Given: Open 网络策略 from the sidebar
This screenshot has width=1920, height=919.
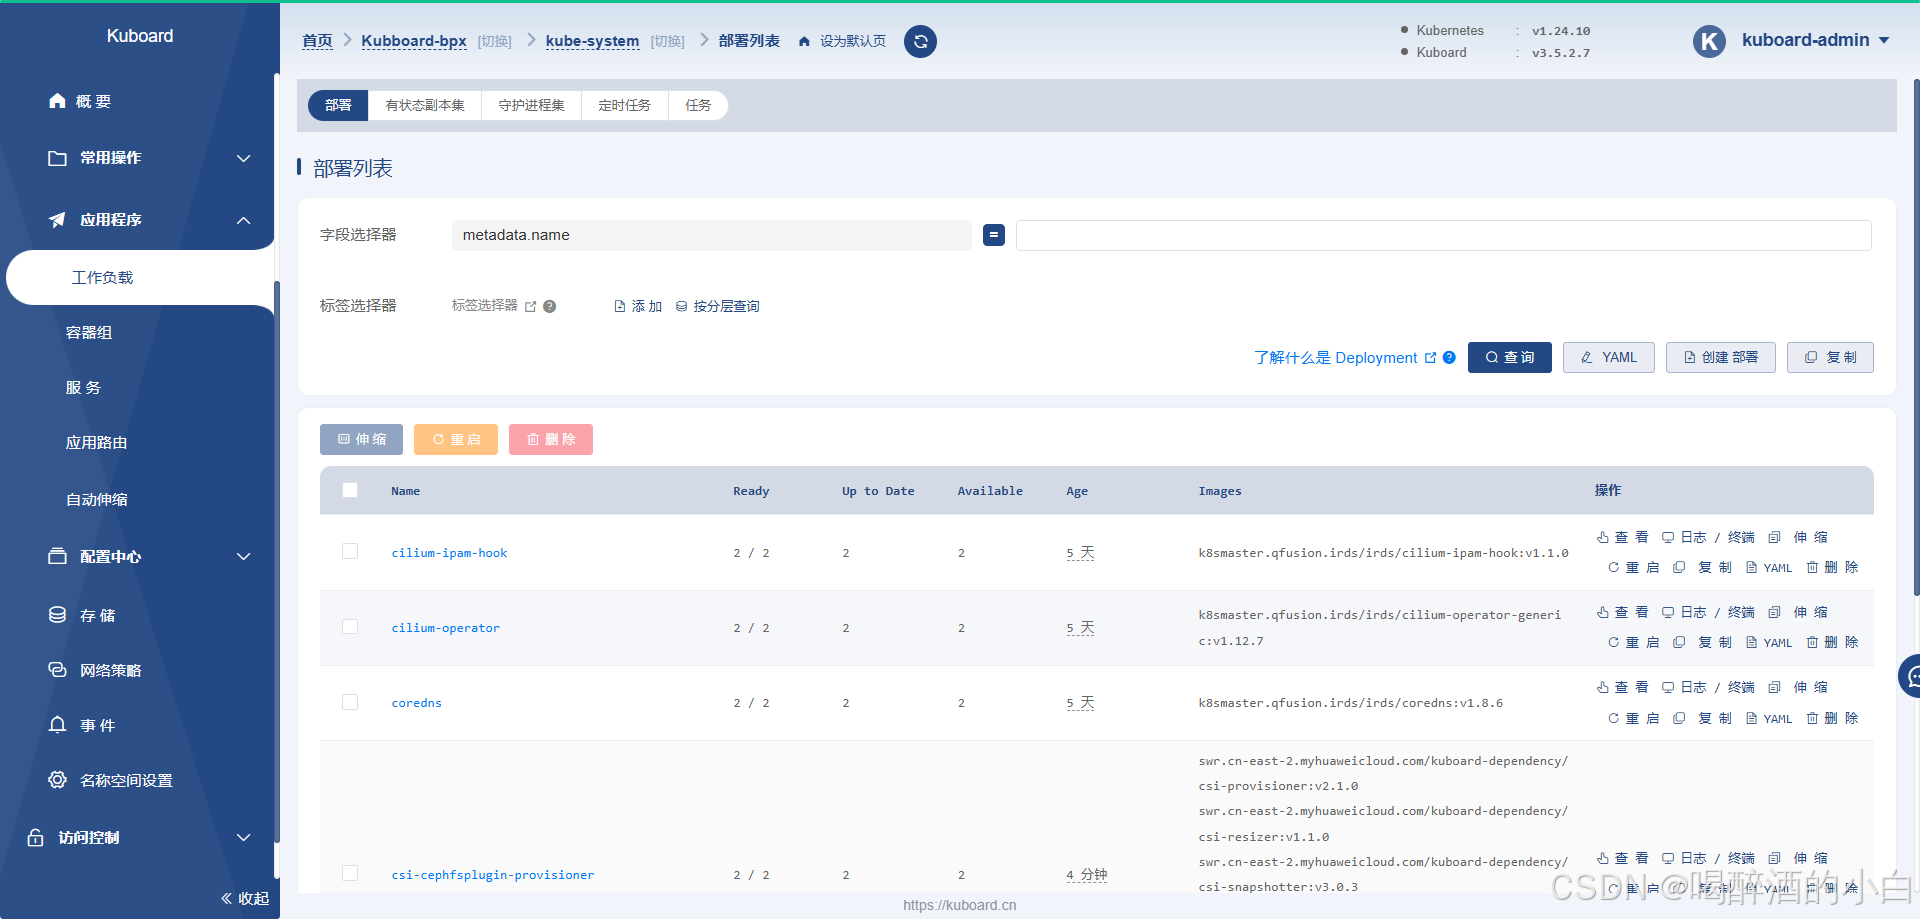Looking at the screenshot, I should (110, 670).
